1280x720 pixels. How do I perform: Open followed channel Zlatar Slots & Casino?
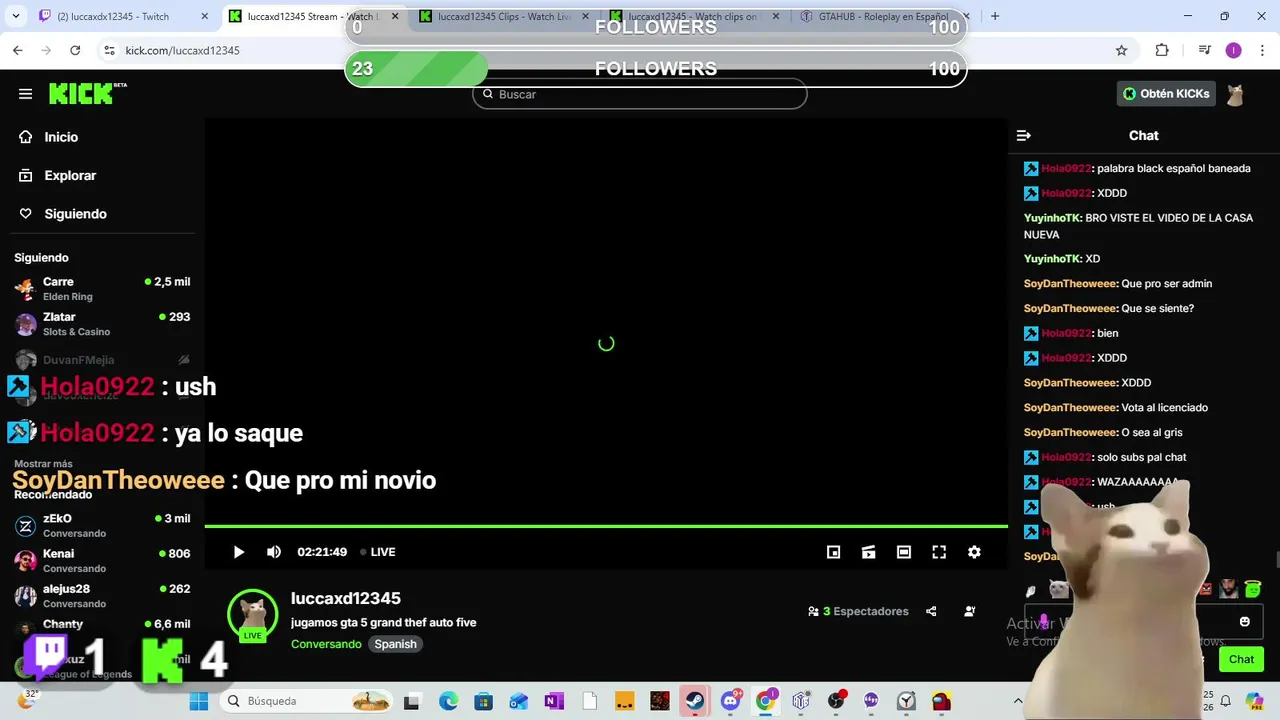(102, 324)
